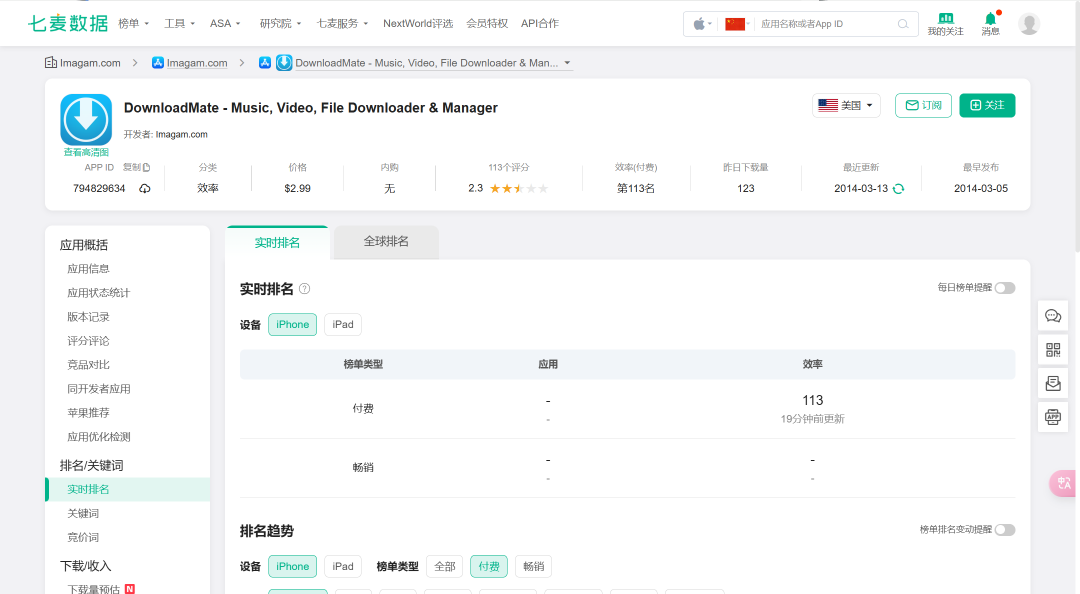Select iPhone device in 实时排名
The image size is (1080, 594).
click(292, 325)
